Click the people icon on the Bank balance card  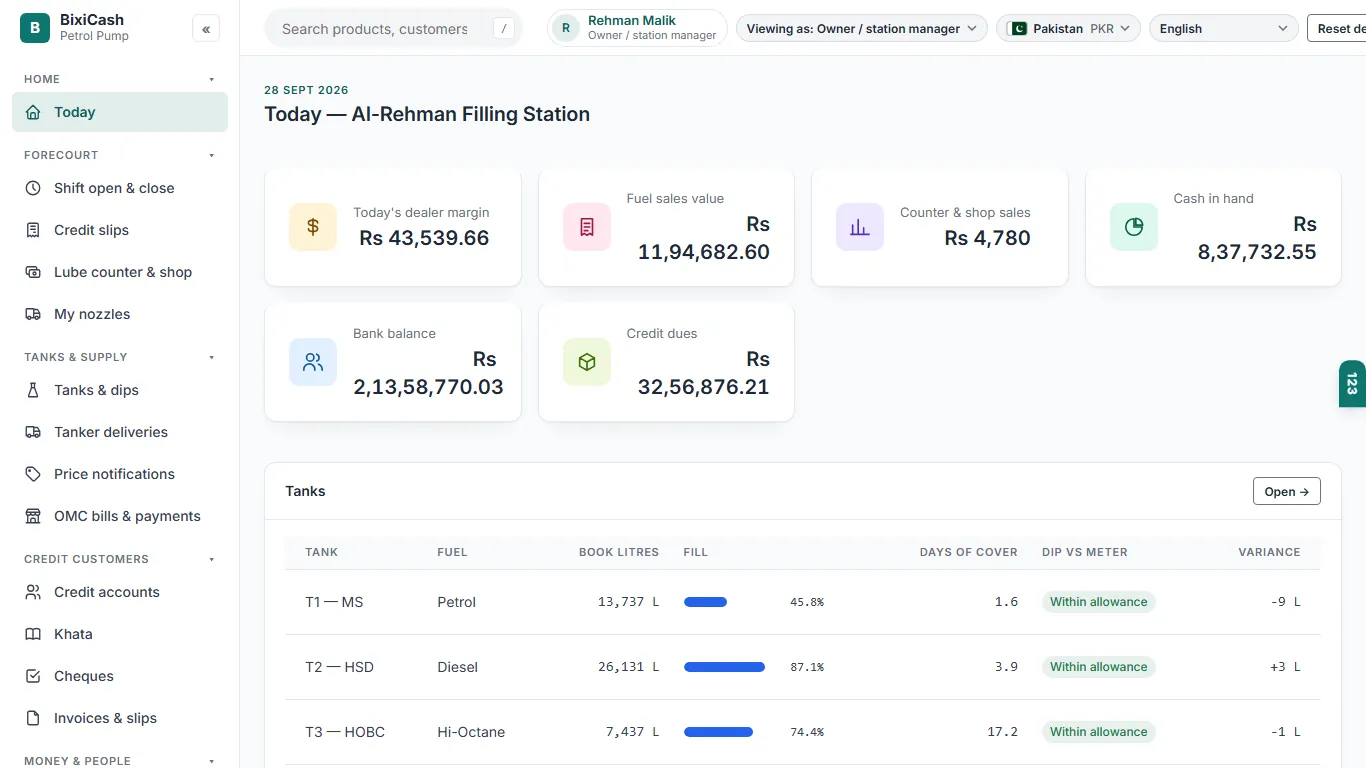tap(313, 362)
